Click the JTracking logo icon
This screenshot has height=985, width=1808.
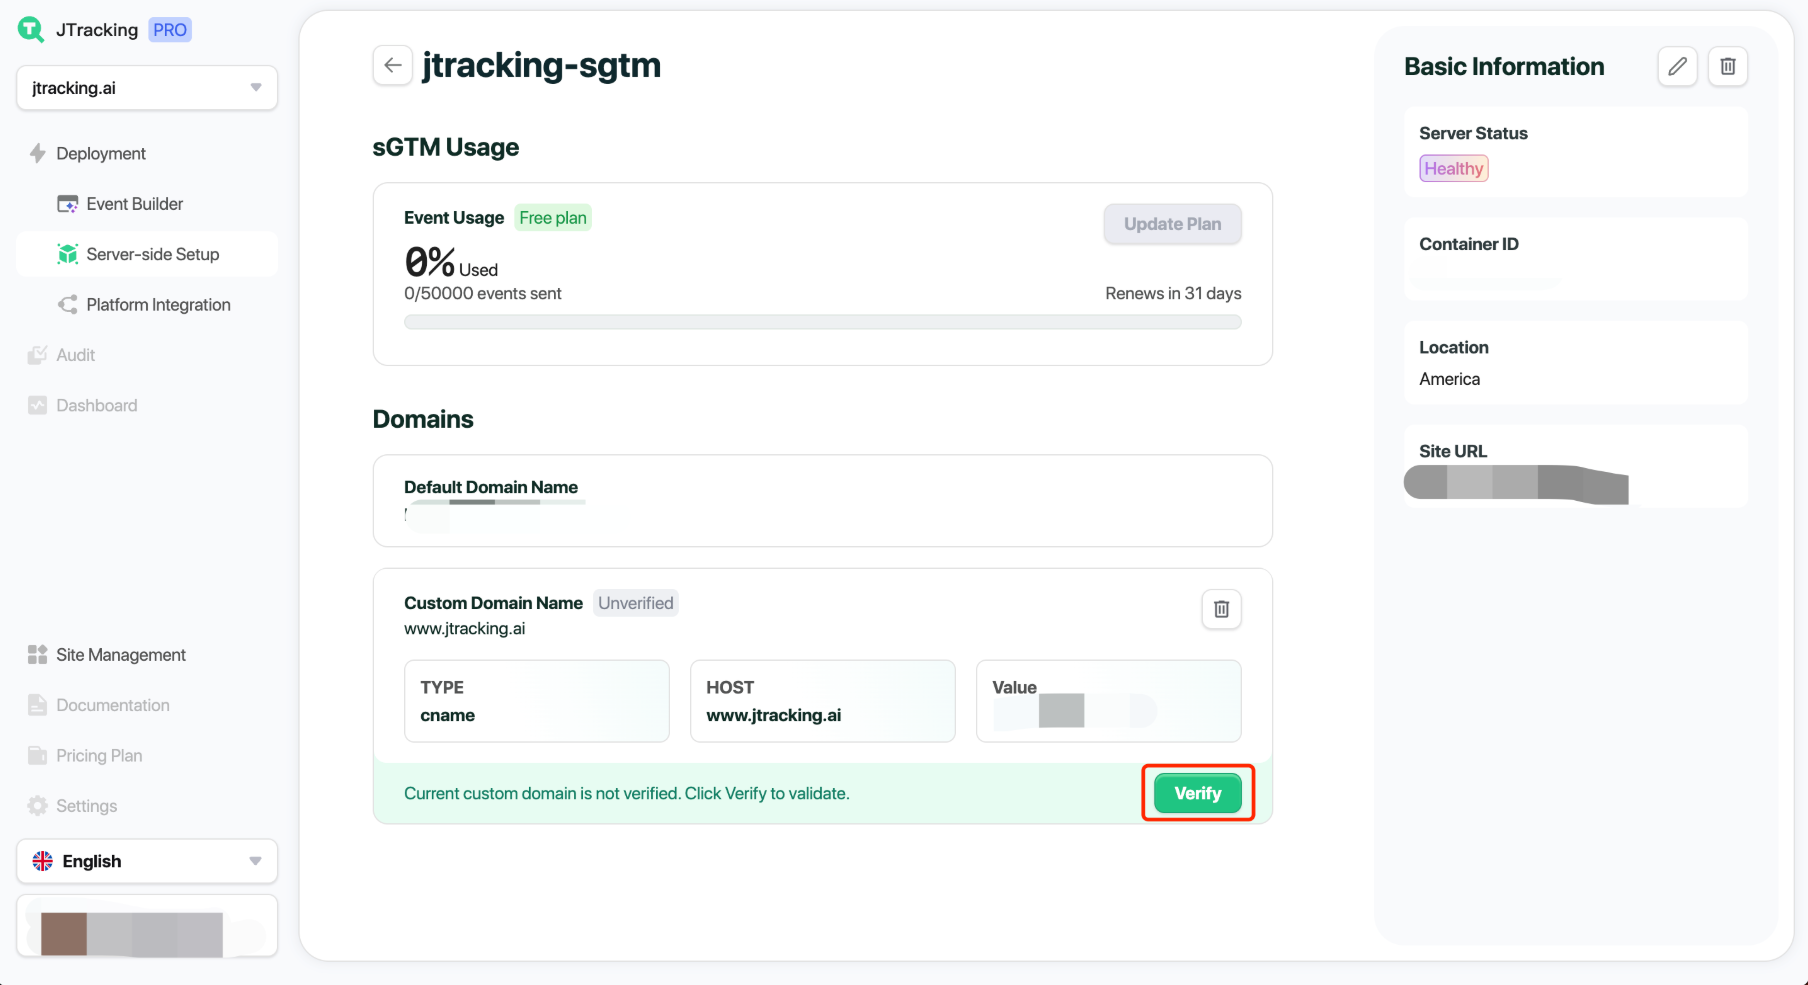[31, 30]
